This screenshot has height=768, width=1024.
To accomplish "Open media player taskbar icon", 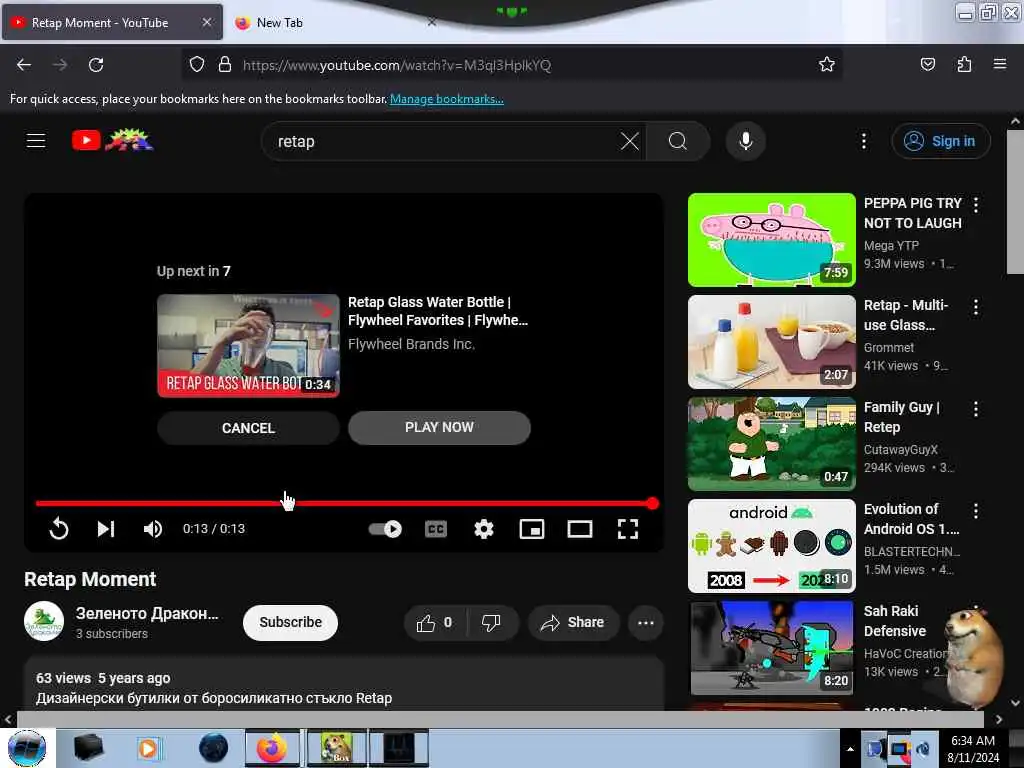I will click(148, 748).
